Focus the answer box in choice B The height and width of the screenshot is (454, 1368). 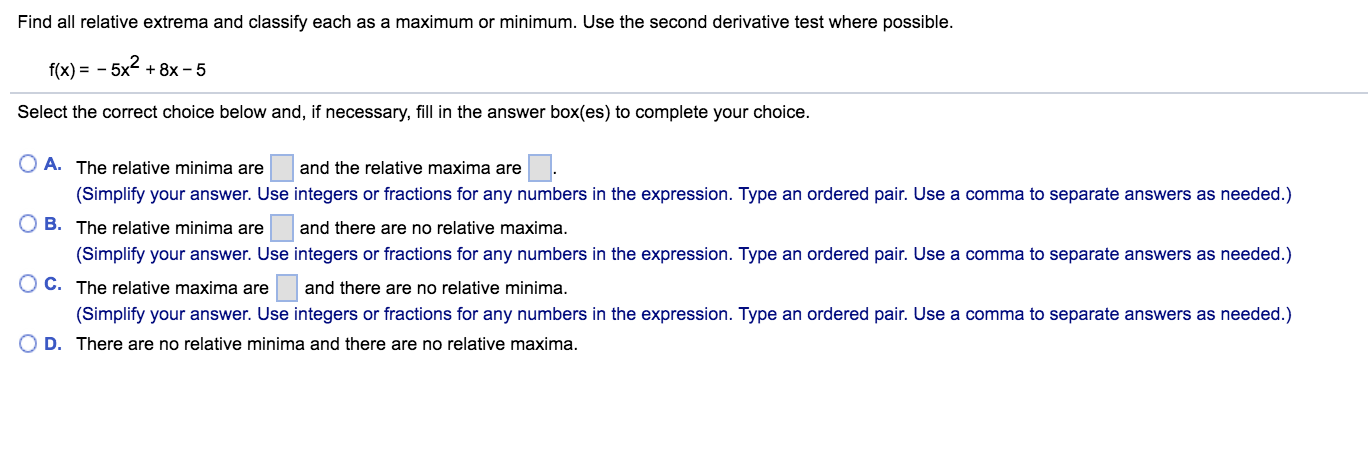click(x=282, y=227)
